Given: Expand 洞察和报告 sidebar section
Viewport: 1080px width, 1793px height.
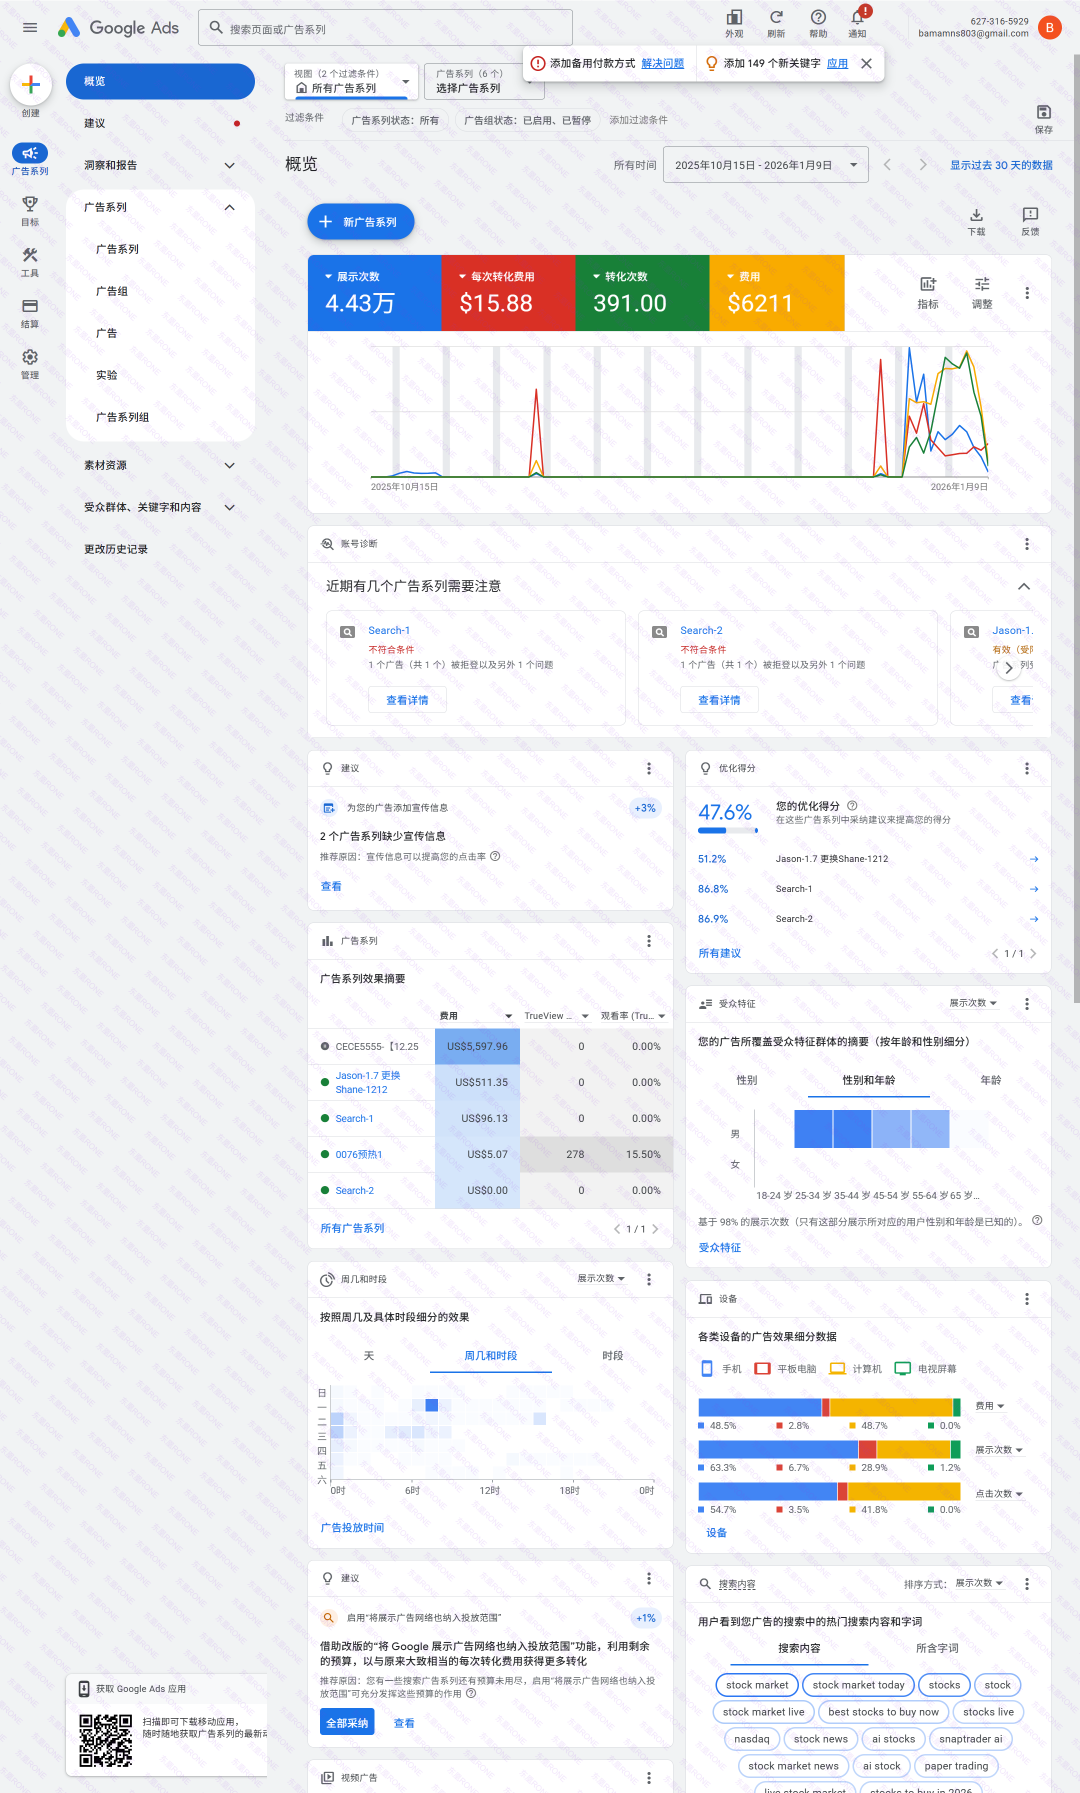Looking at the screenshot, I should [x=230, y=166].
